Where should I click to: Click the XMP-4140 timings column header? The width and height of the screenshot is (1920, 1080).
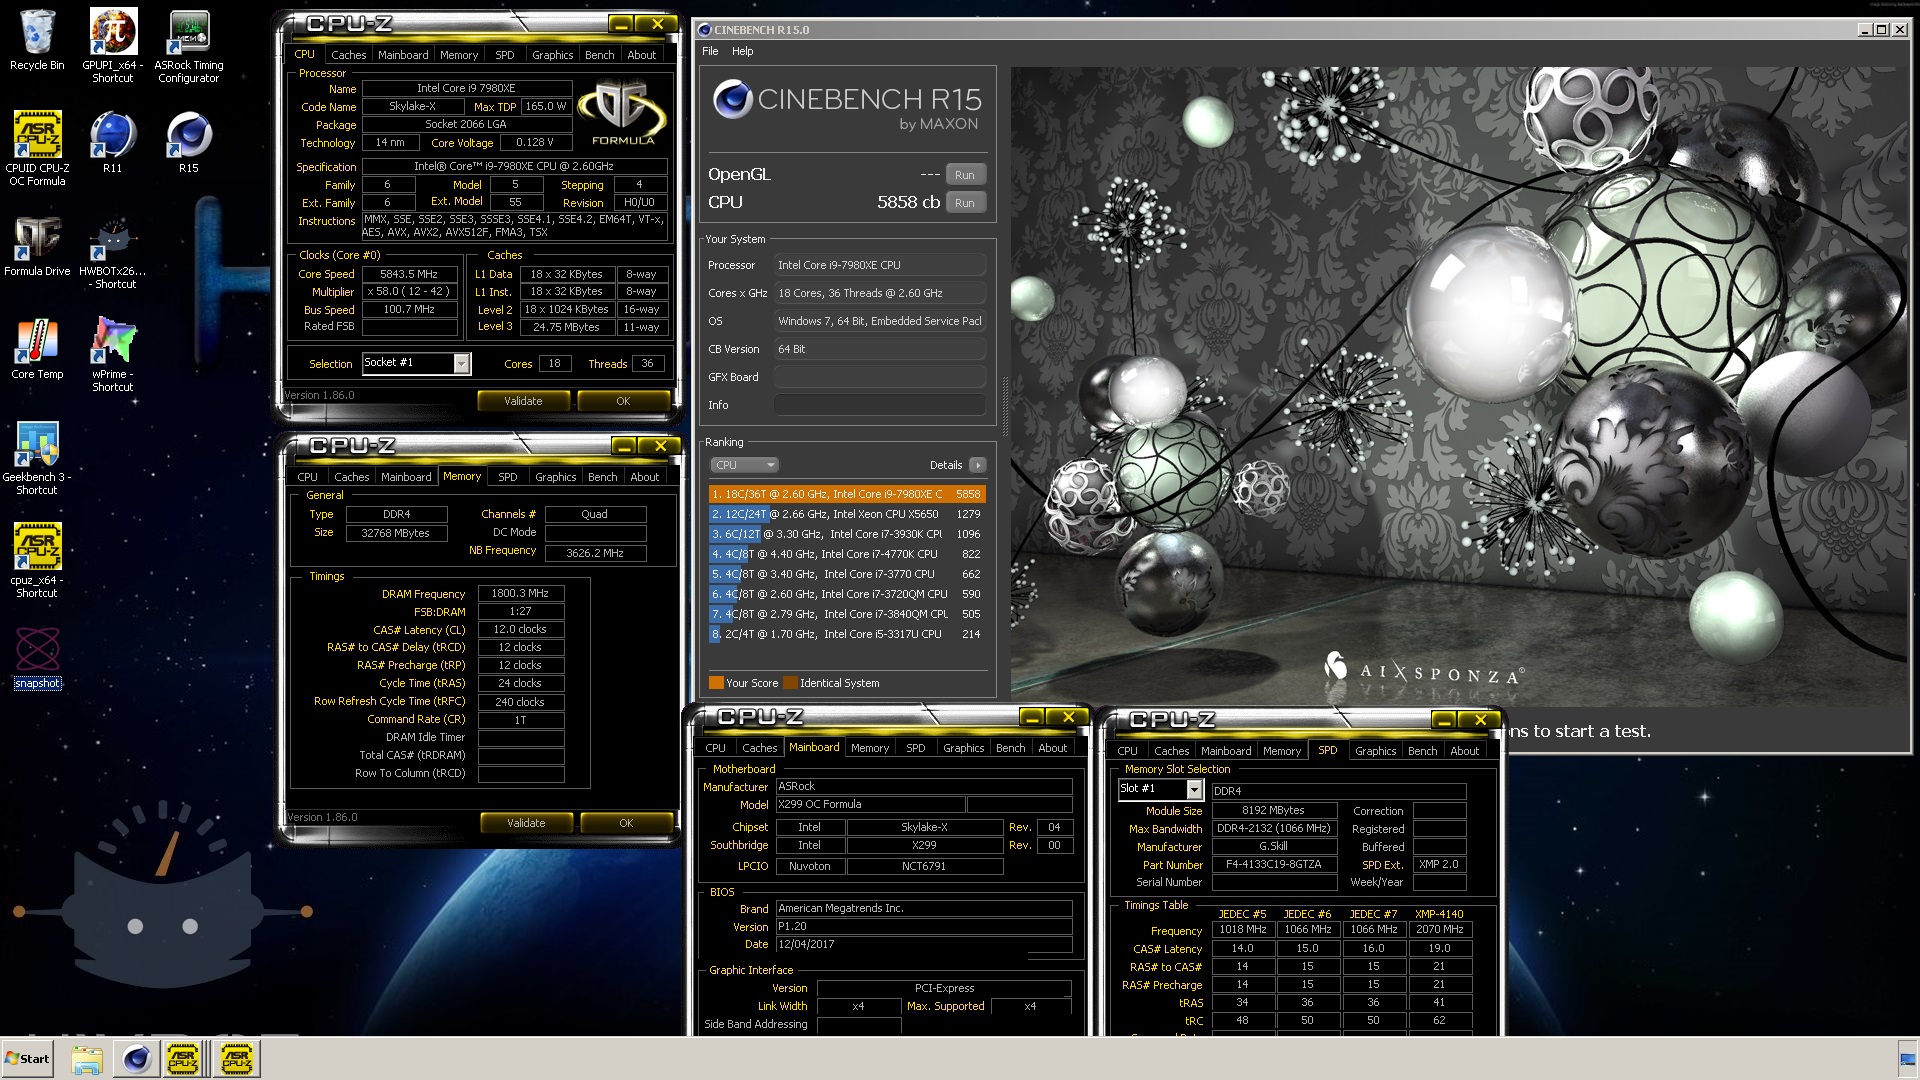(1439, 914)
